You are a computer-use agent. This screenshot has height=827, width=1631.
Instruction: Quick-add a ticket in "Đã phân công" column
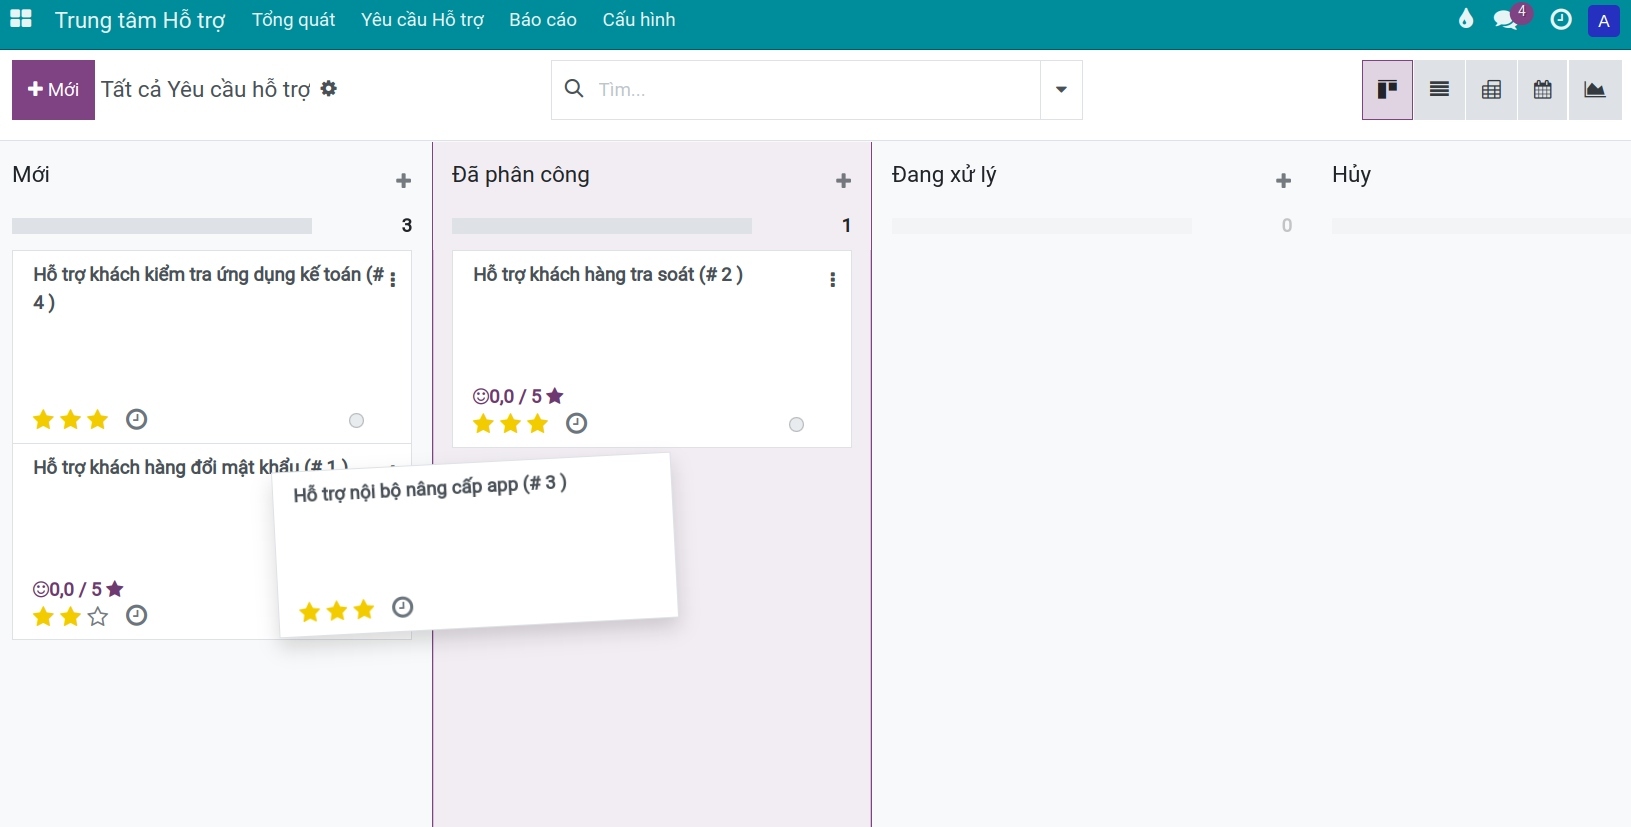843,181
